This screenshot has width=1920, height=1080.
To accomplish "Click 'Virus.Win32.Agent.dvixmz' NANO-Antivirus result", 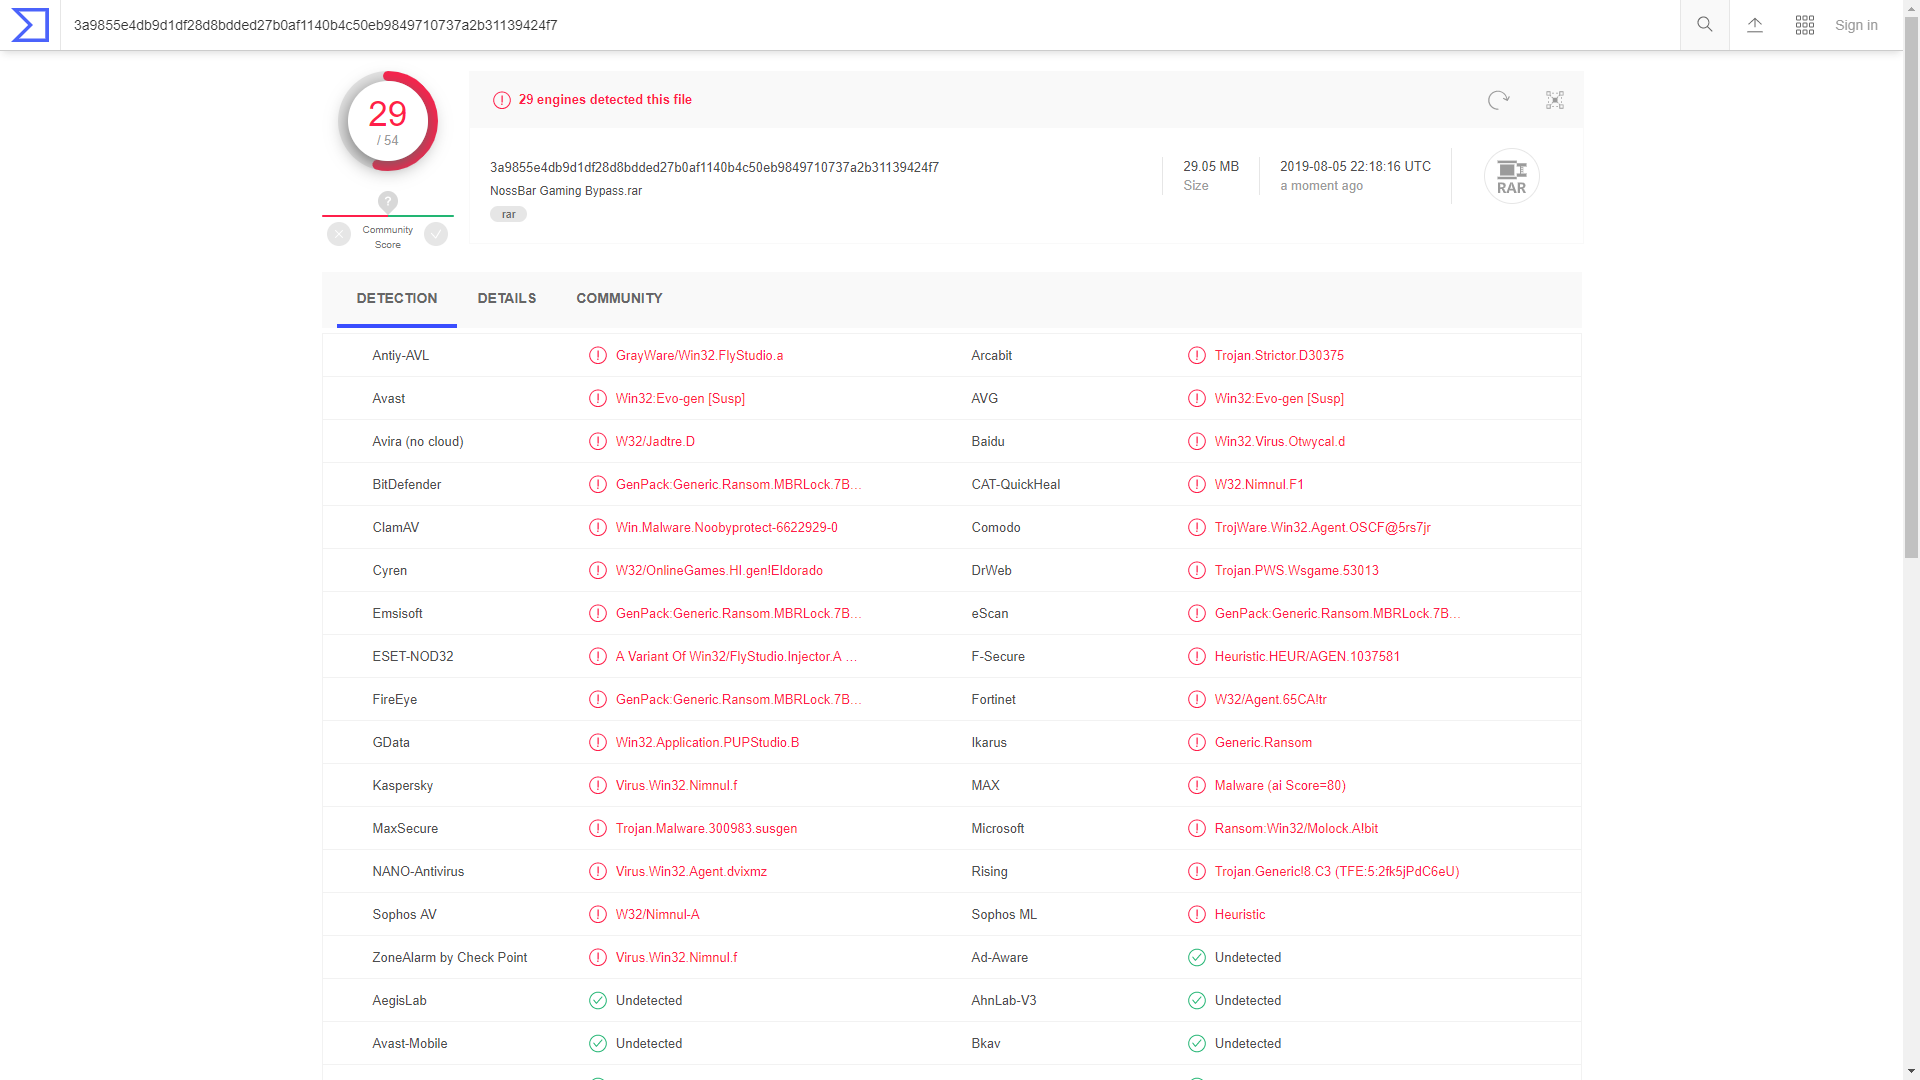I will click(691, 872).
